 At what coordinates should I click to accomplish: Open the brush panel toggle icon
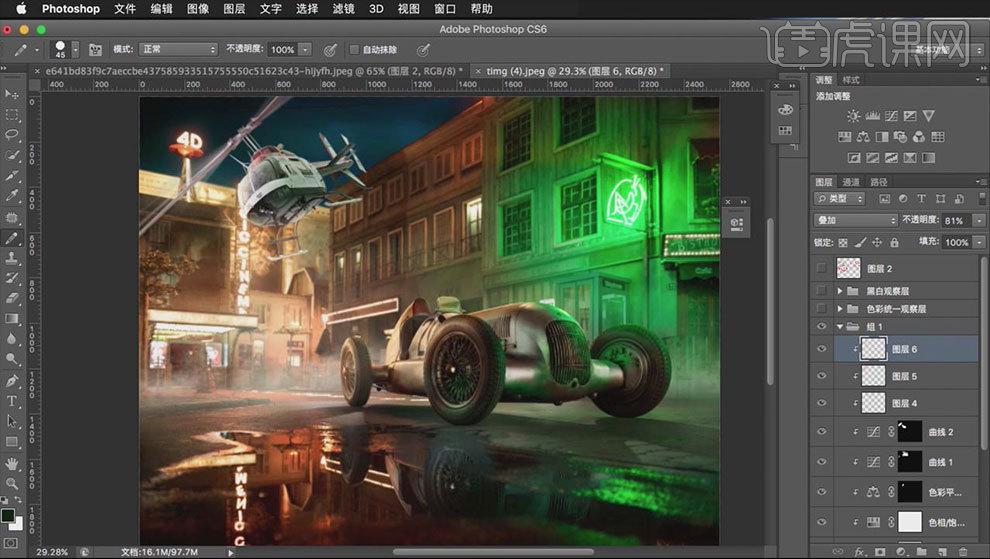(95, 49)
